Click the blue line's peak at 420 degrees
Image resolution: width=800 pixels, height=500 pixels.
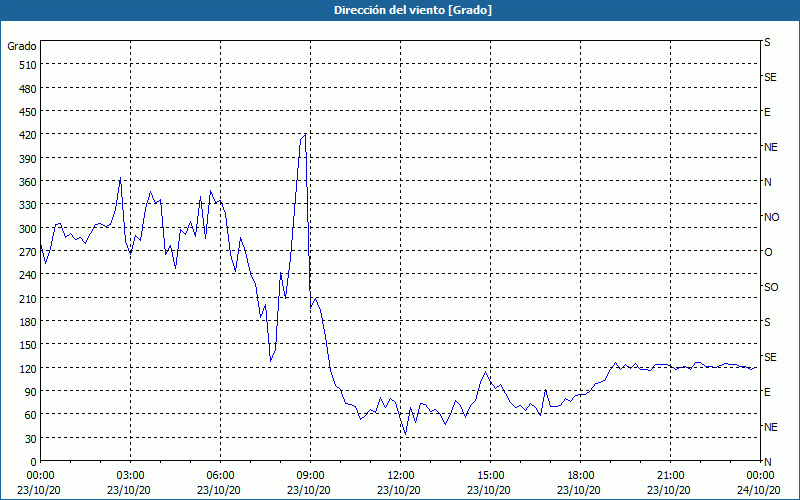(x=305, y=135)
